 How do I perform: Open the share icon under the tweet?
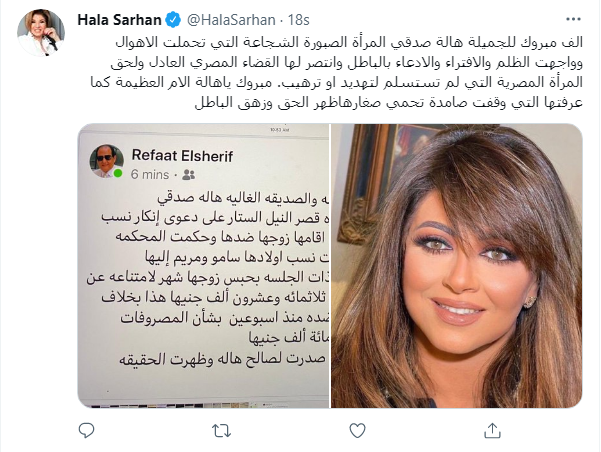click(493, 431)
